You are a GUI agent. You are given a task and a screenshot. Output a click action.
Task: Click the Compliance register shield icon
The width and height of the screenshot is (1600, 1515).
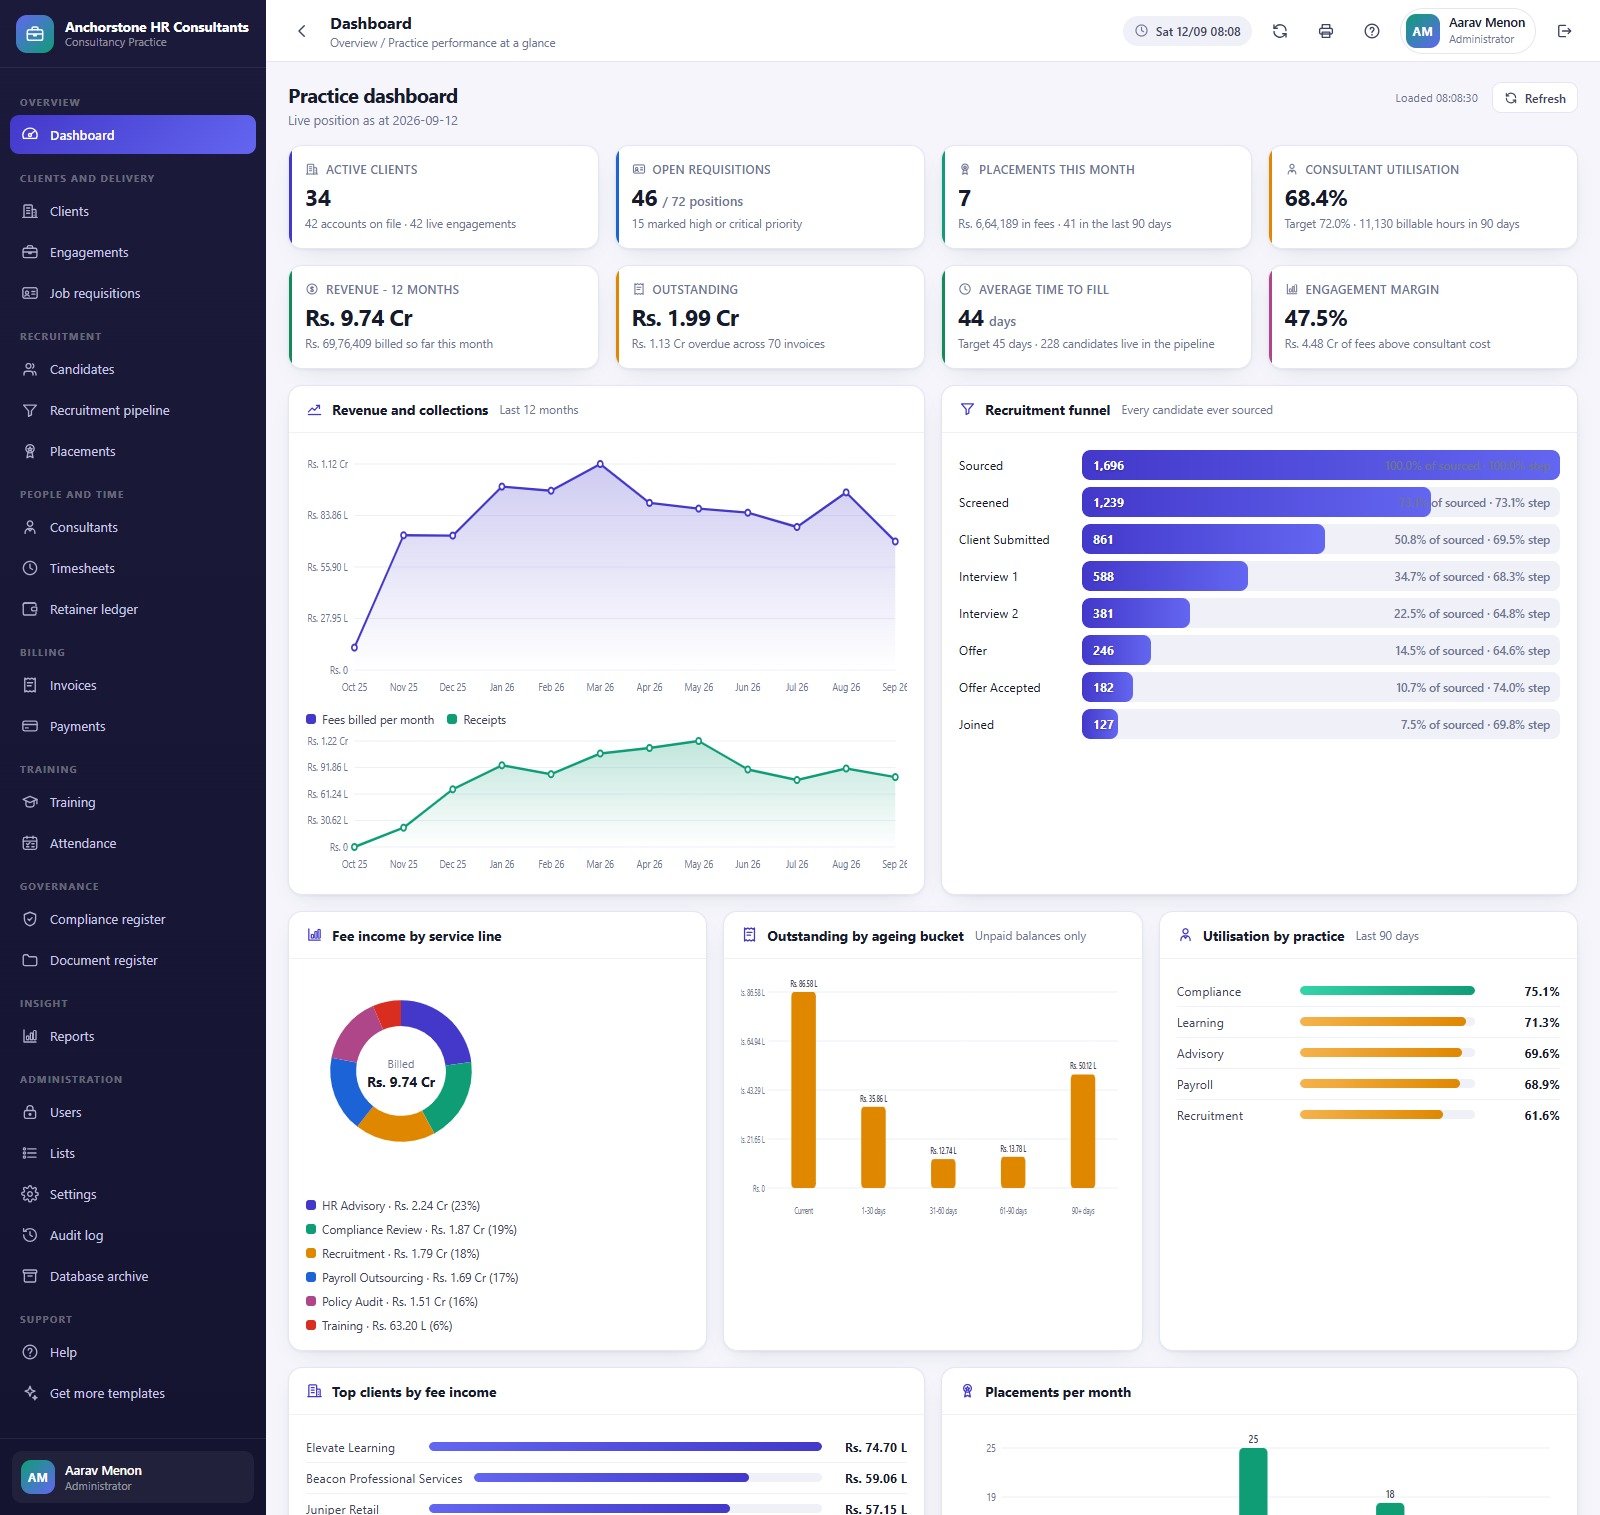click(30, 919)
